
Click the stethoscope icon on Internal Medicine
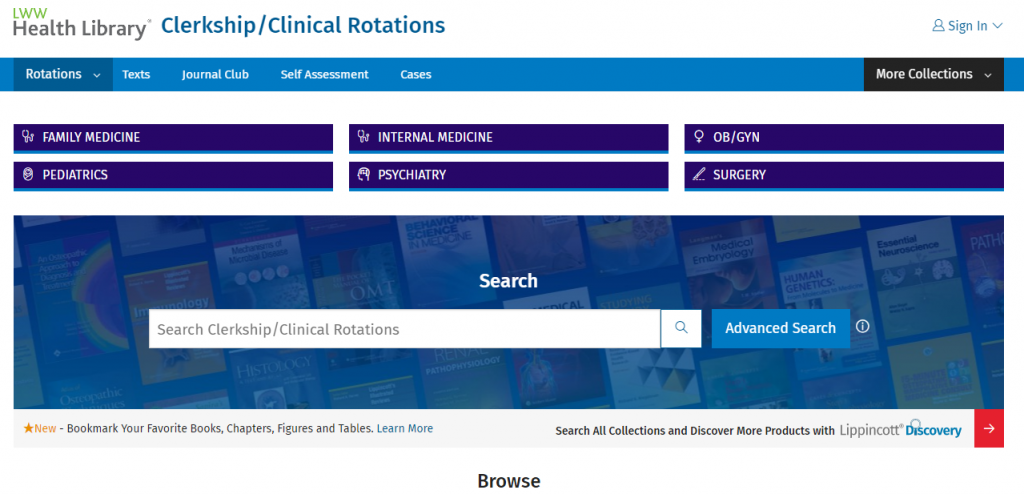364,137
